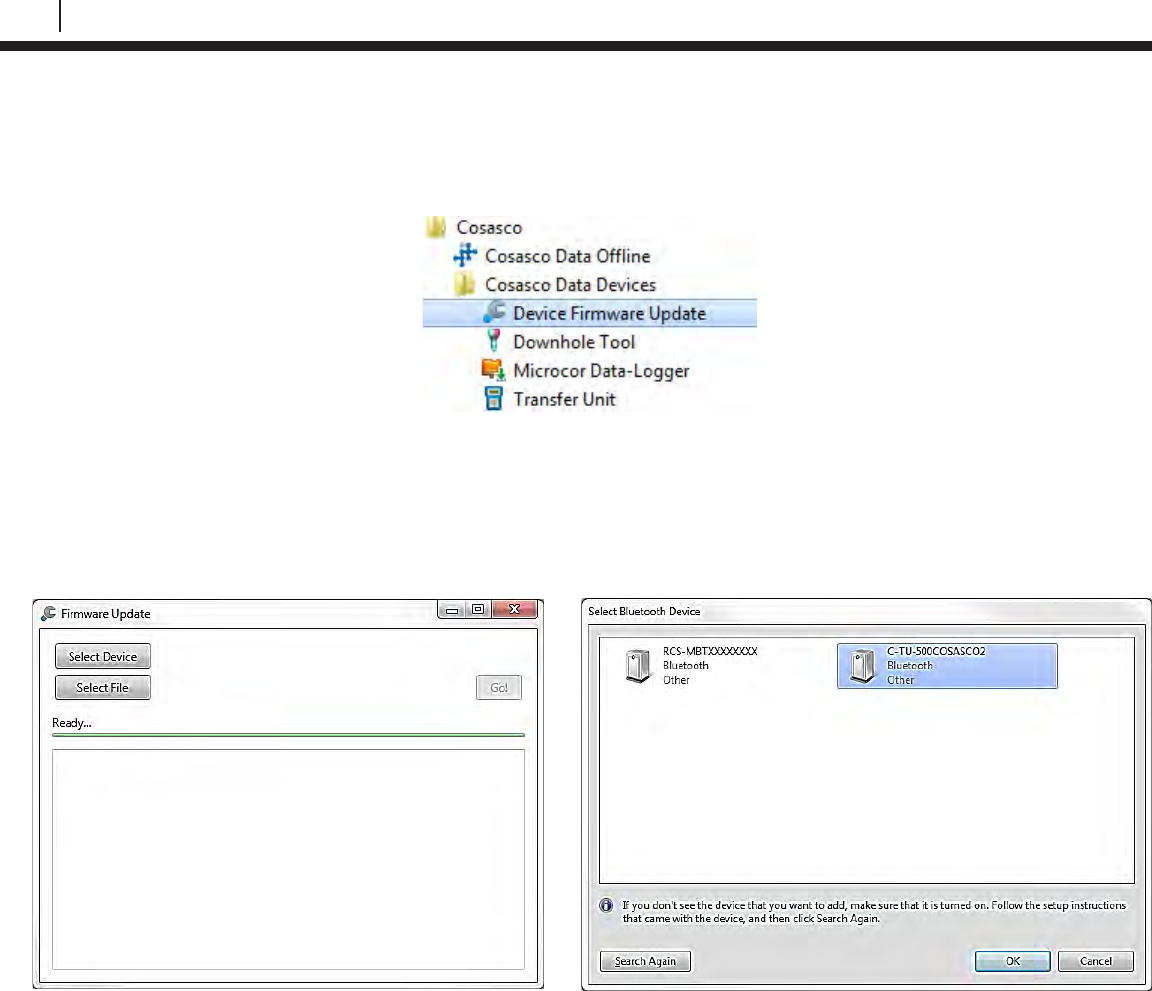Click the Search Again button

[x=645, y=961]
